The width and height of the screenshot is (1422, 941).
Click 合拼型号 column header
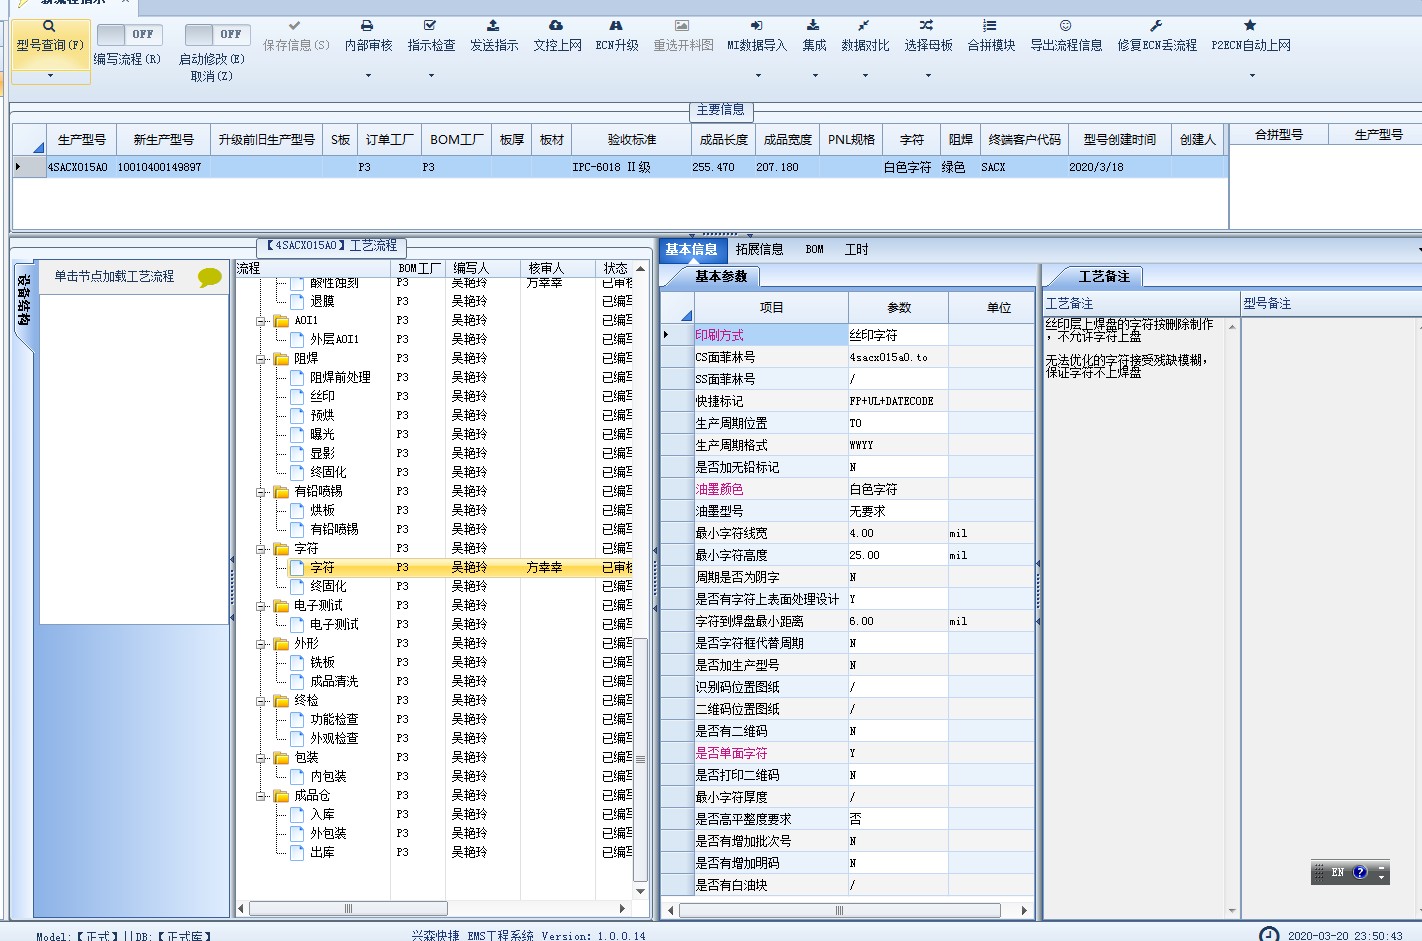[1278, 134]
